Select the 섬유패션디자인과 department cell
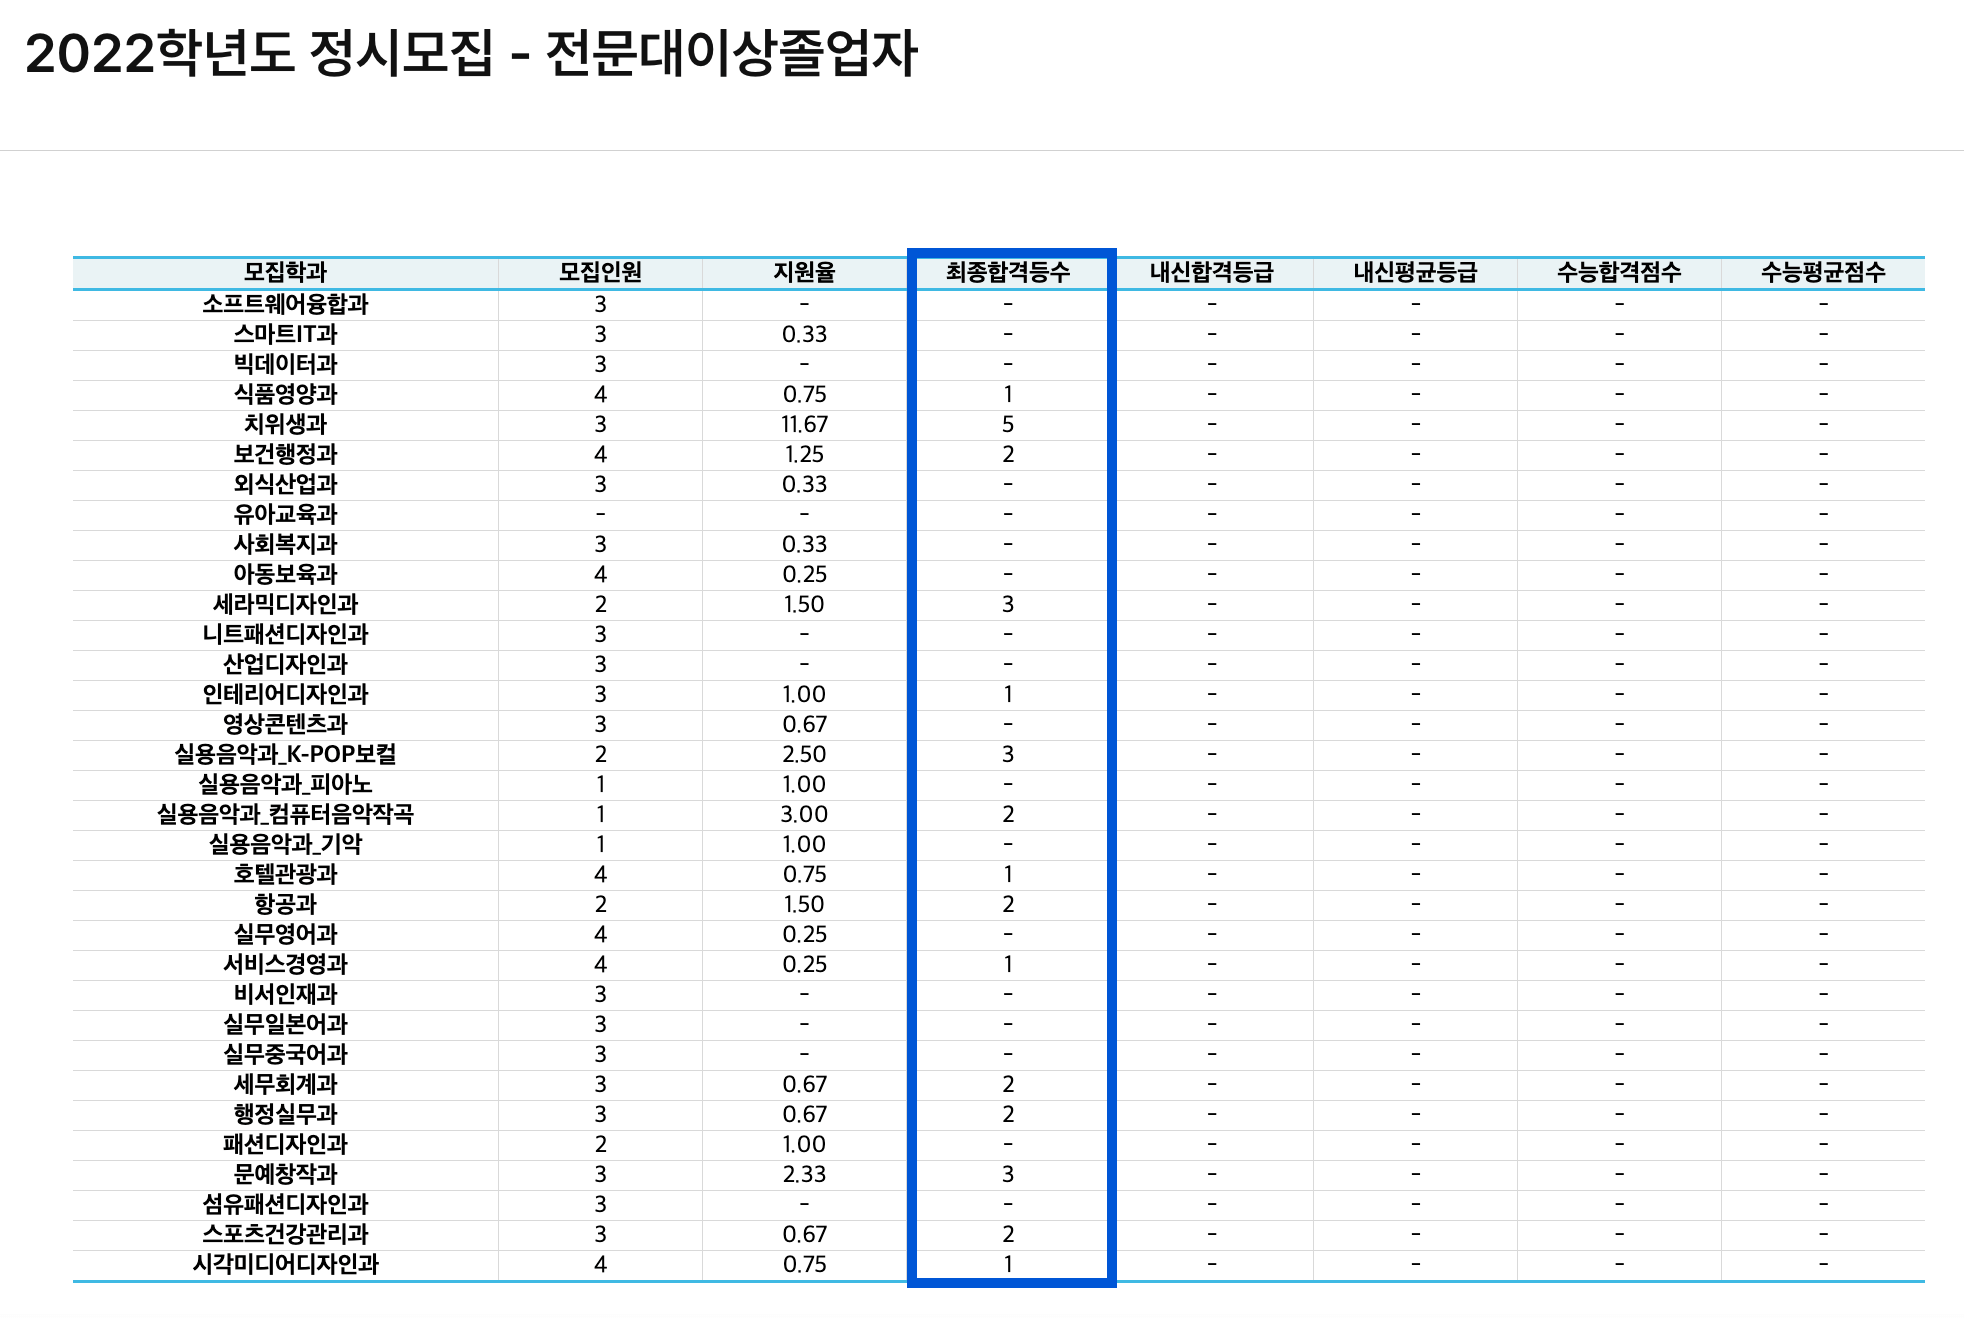Image resolution: width=1964 pixels, height=1318 pixels. click(286, 1204)
